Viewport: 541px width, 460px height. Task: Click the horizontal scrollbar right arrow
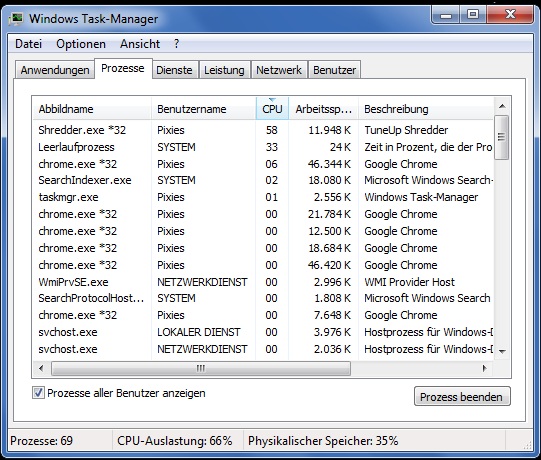coord(484,368)
